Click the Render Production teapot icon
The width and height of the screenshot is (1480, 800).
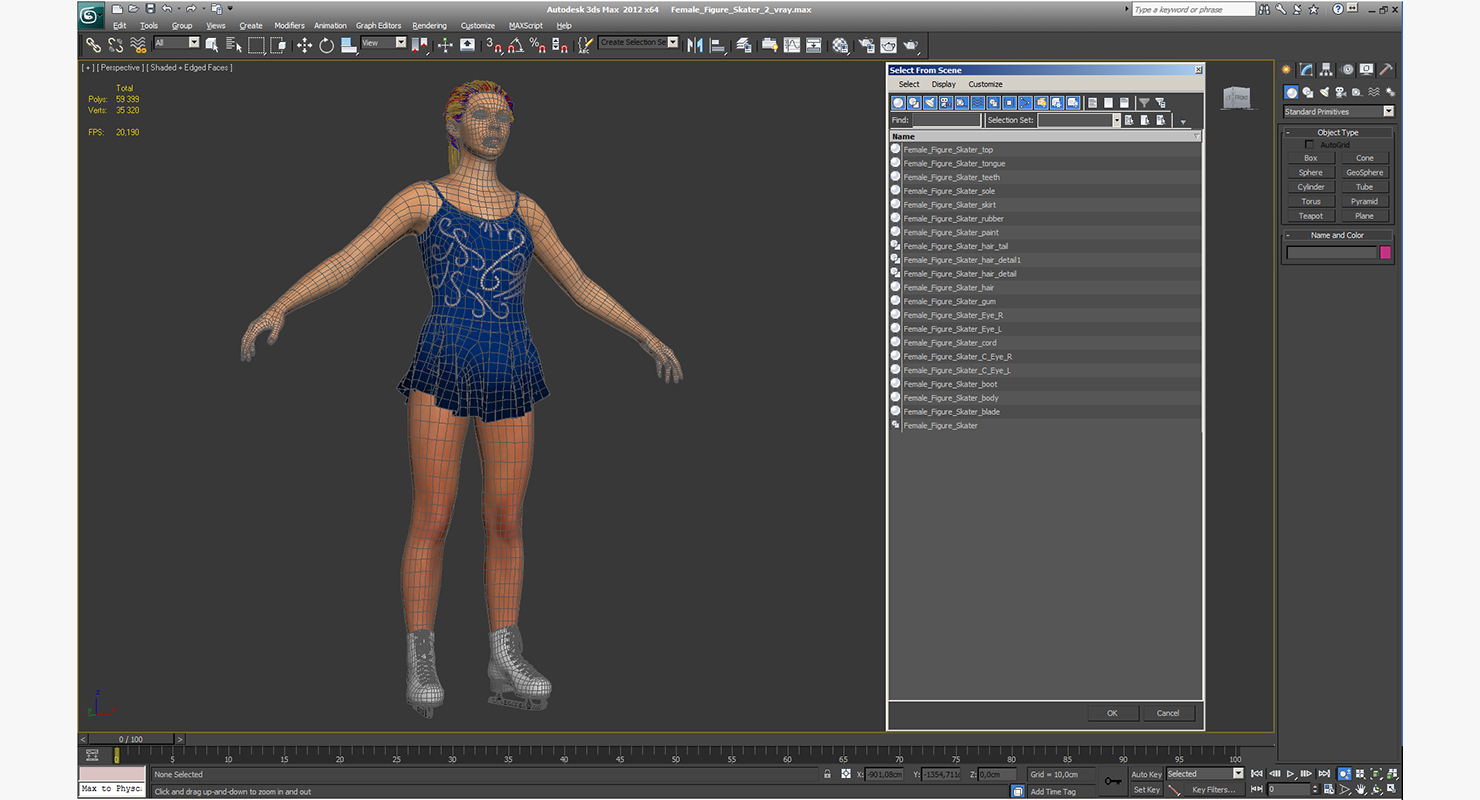point(910,44)
